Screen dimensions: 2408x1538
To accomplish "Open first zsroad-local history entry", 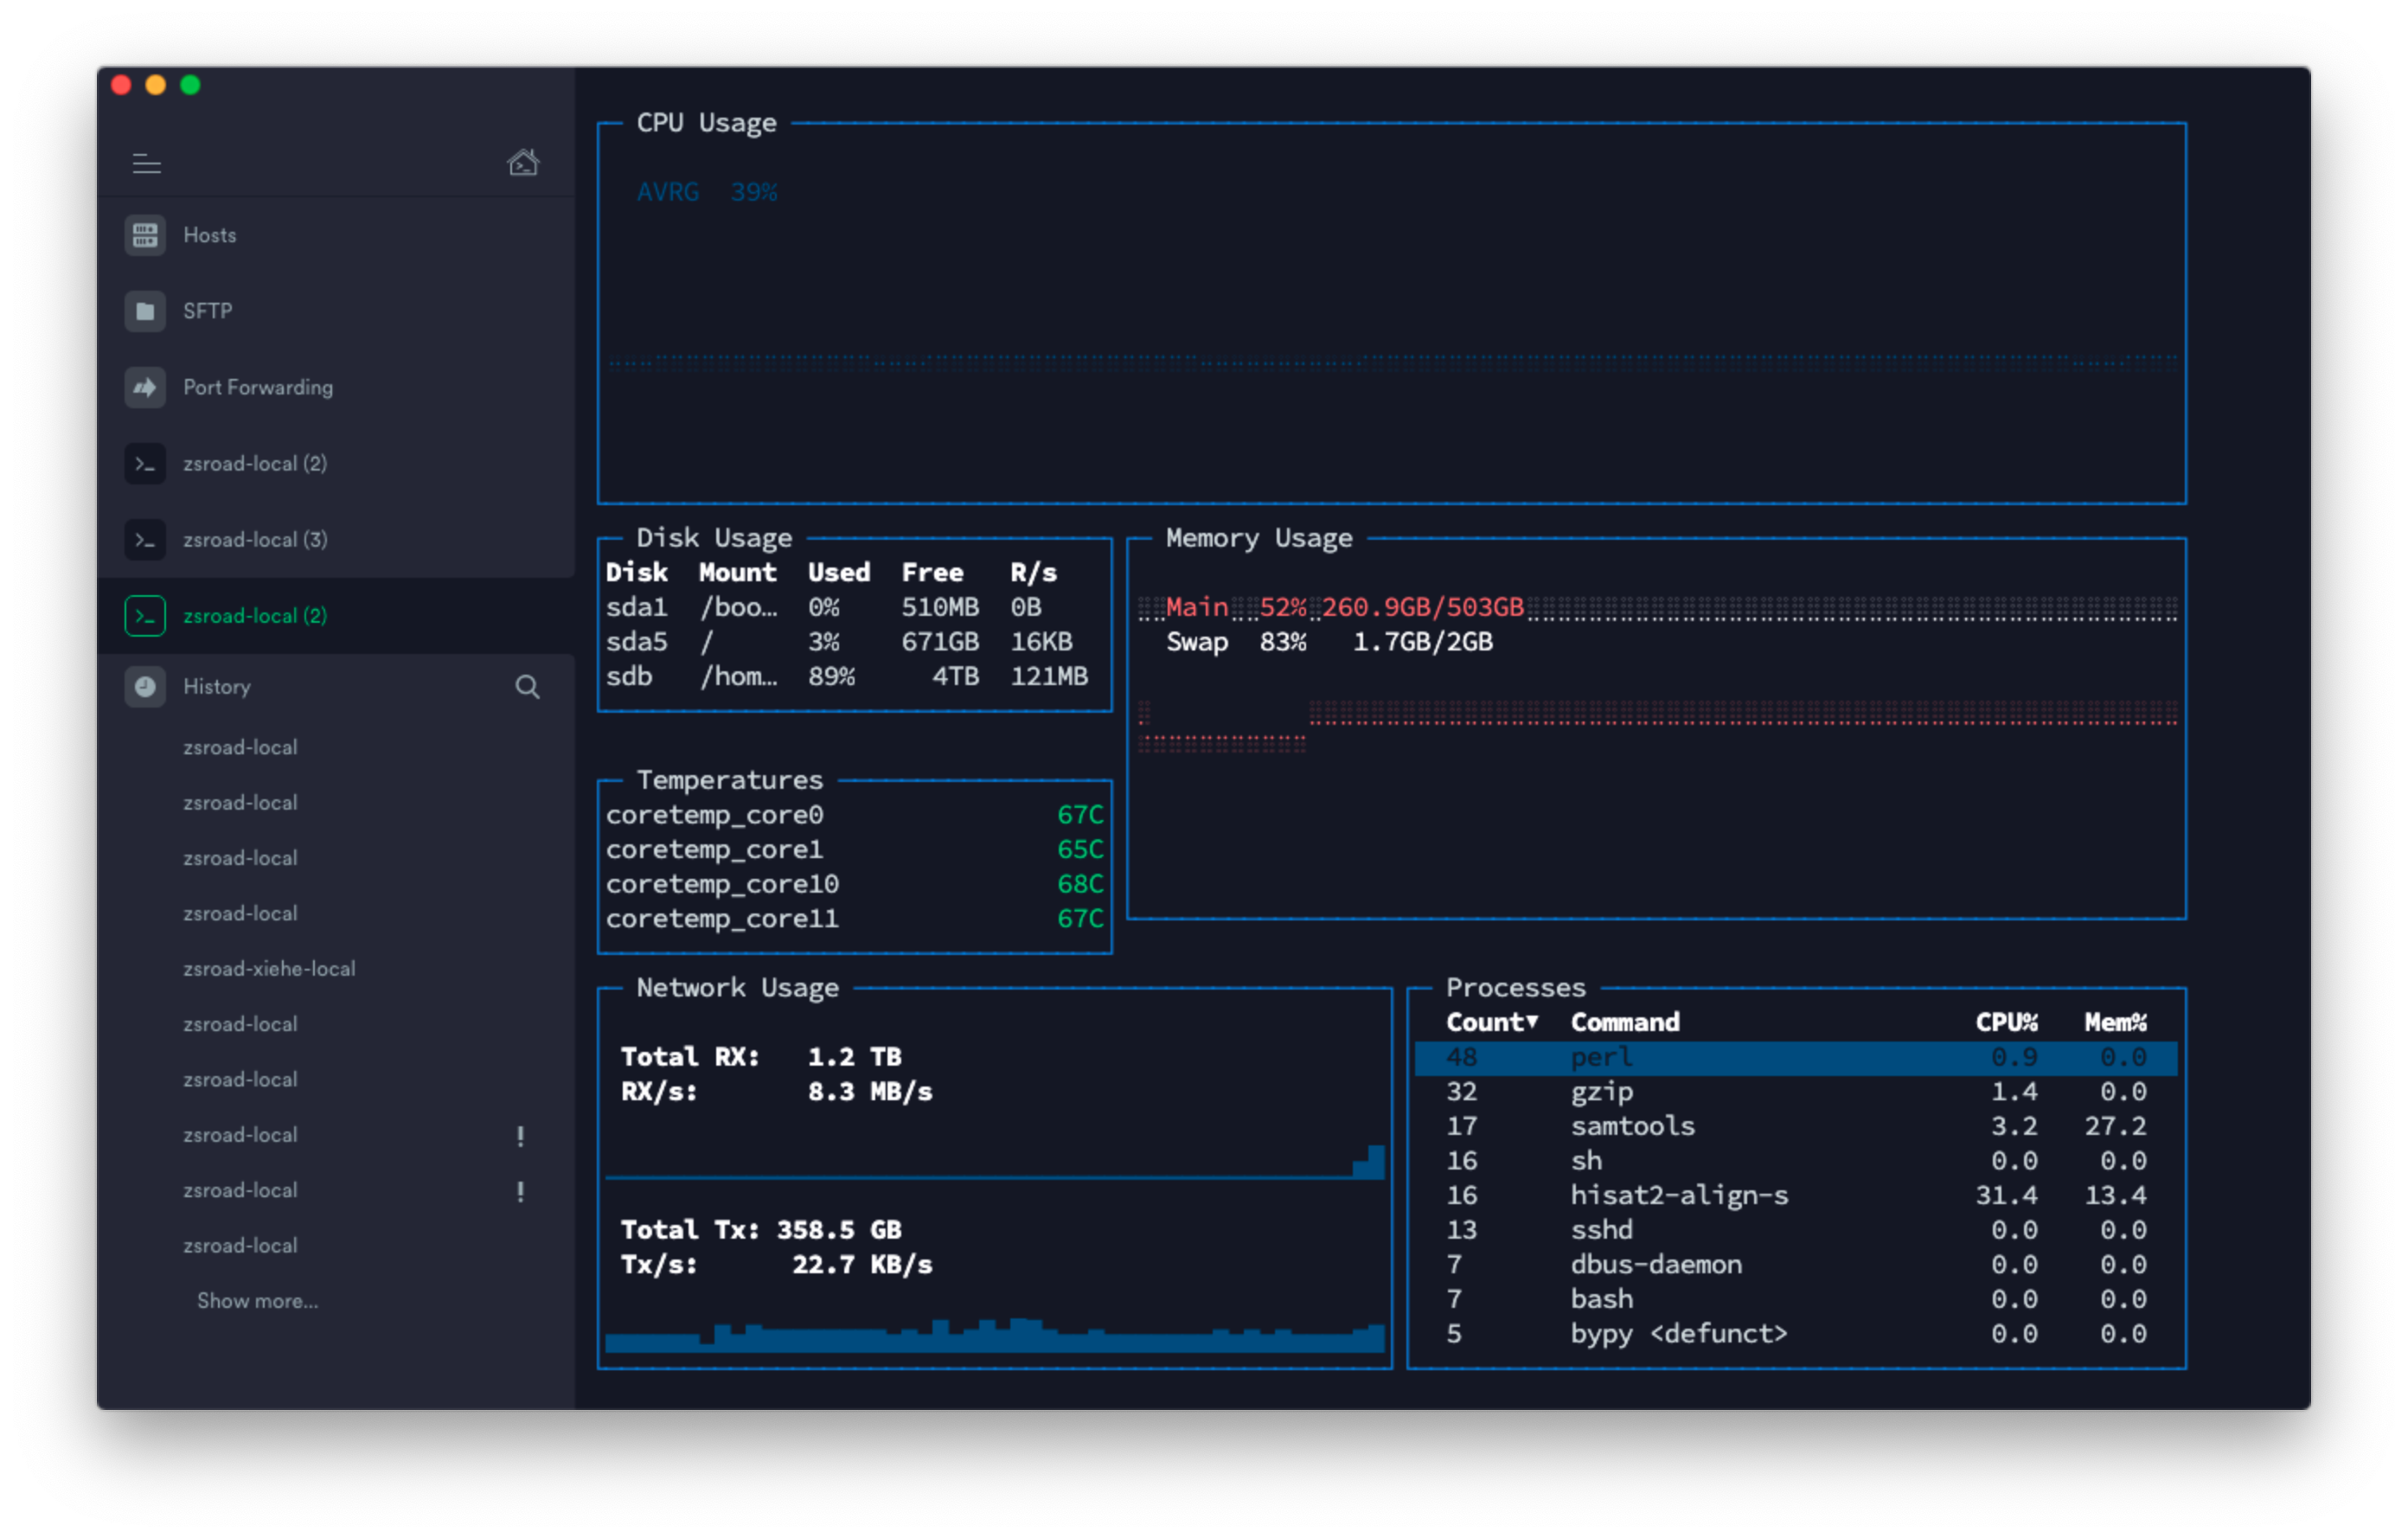I will tap(240, 747).
